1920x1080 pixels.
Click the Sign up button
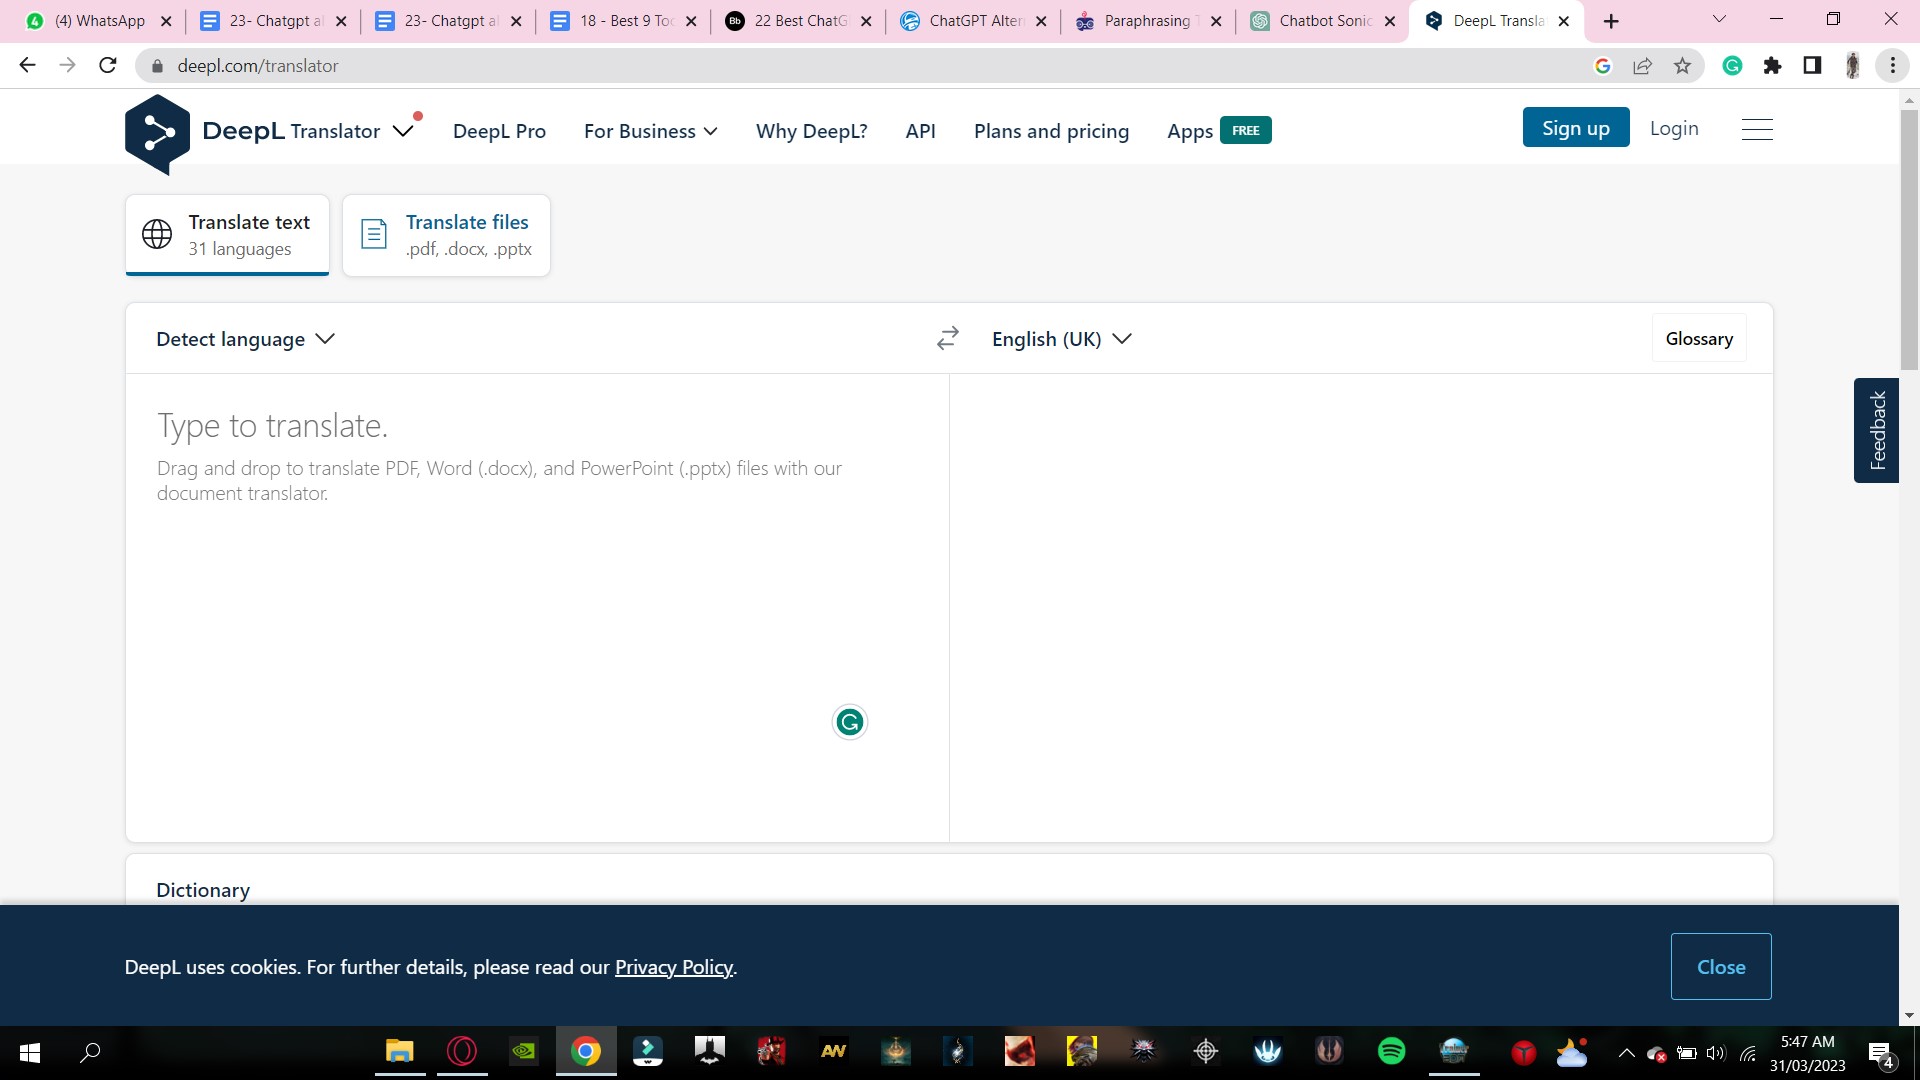coord(1576,127)
